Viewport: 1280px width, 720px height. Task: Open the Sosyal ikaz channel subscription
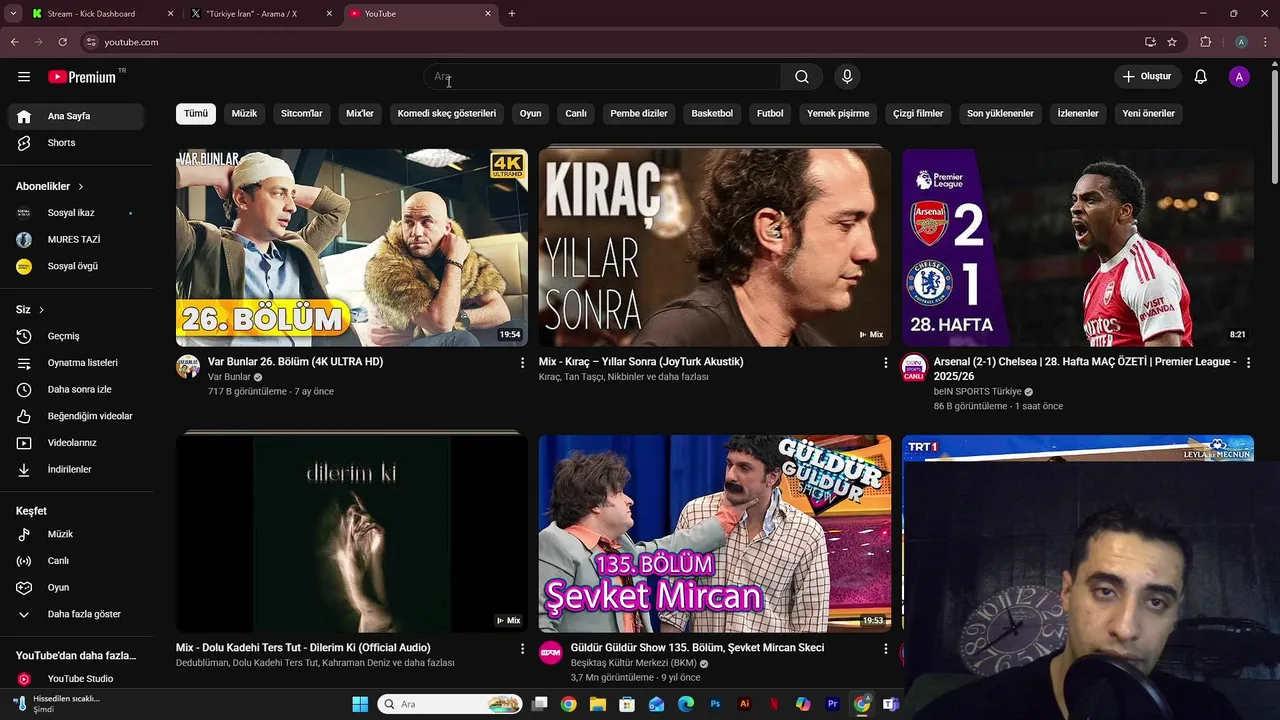tap(76, 213)
